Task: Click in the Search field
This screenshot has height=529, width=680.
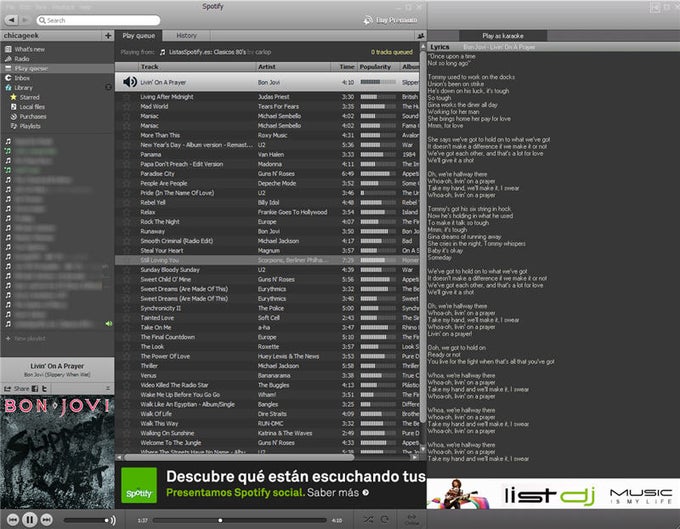Action: click(98, 20)
